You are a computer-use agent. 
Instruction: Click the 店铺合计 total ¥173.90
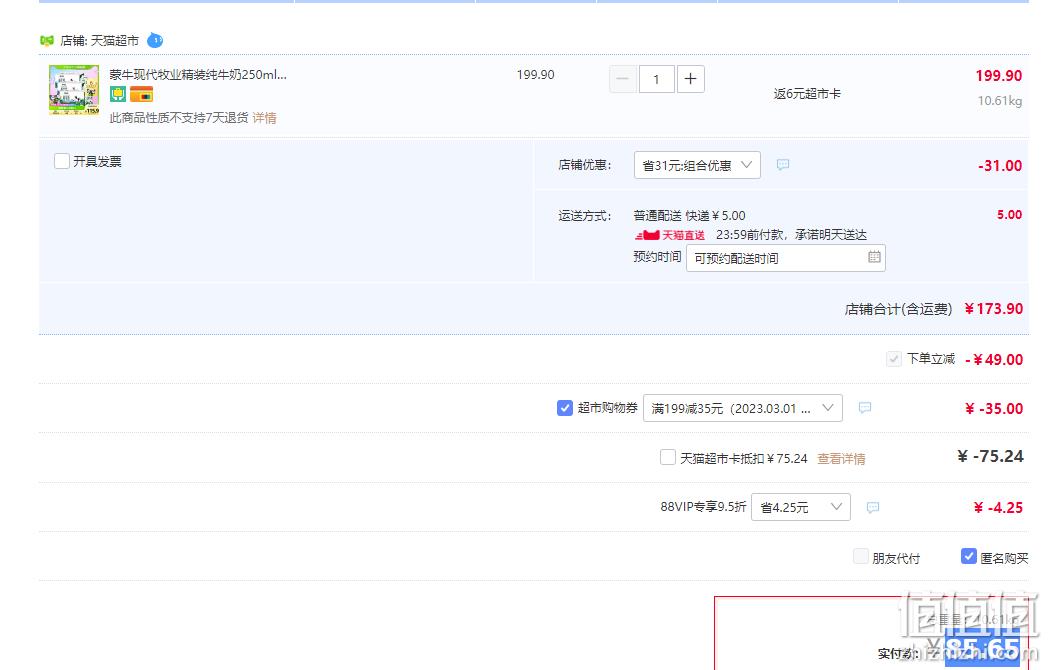click(993, 308)
